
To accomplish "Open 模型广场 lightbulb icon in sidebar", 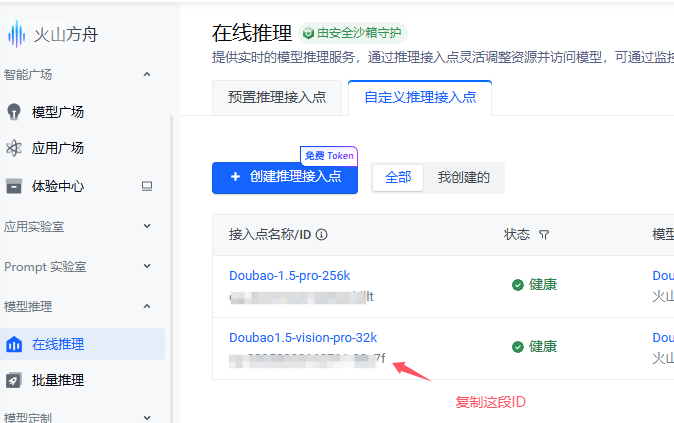I will pos(14,111).
